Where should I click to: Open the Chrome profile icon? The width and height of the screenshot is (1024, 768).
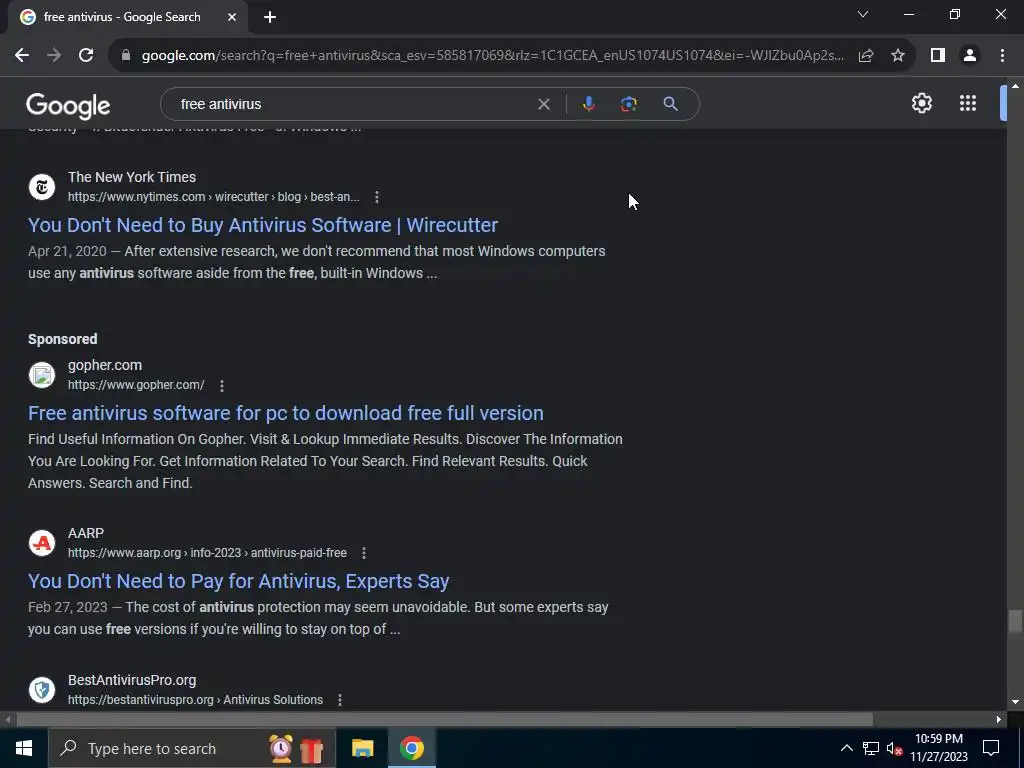(970, 56)
